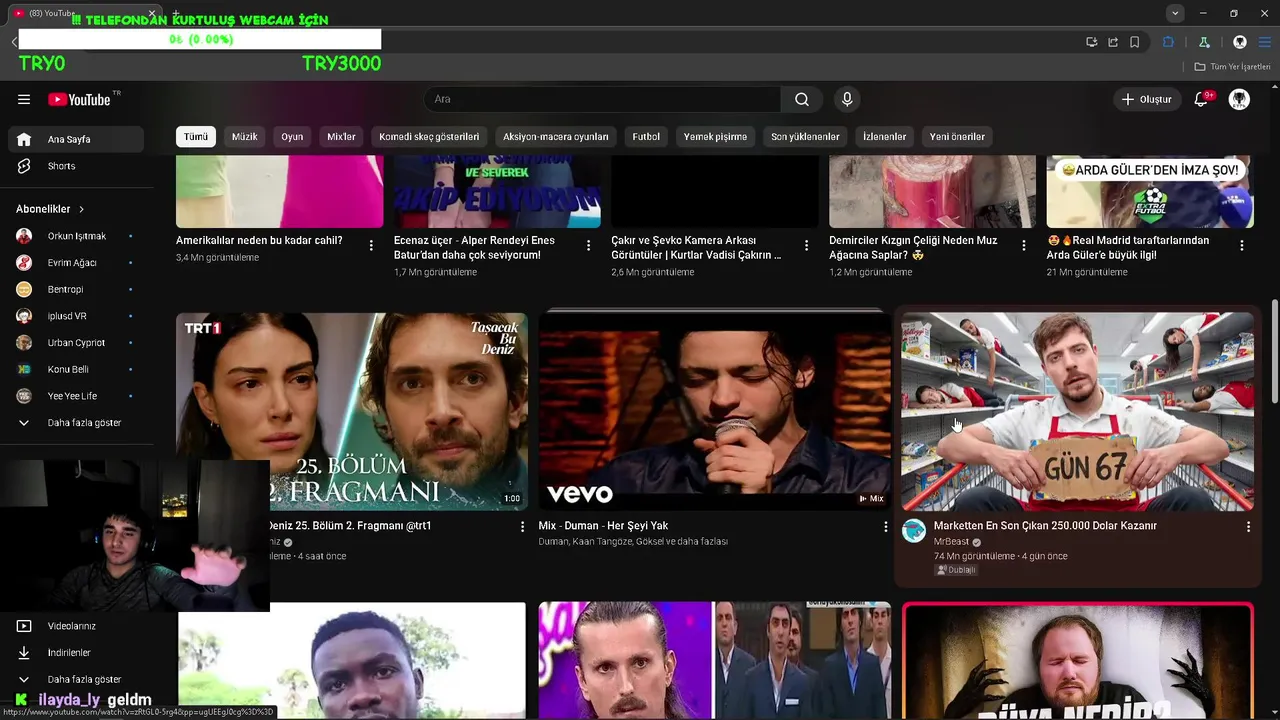Open the browser profile icon
The height and width of the screenshot is (720, 1280).
pyautogui.click(x=1240, y=42)
